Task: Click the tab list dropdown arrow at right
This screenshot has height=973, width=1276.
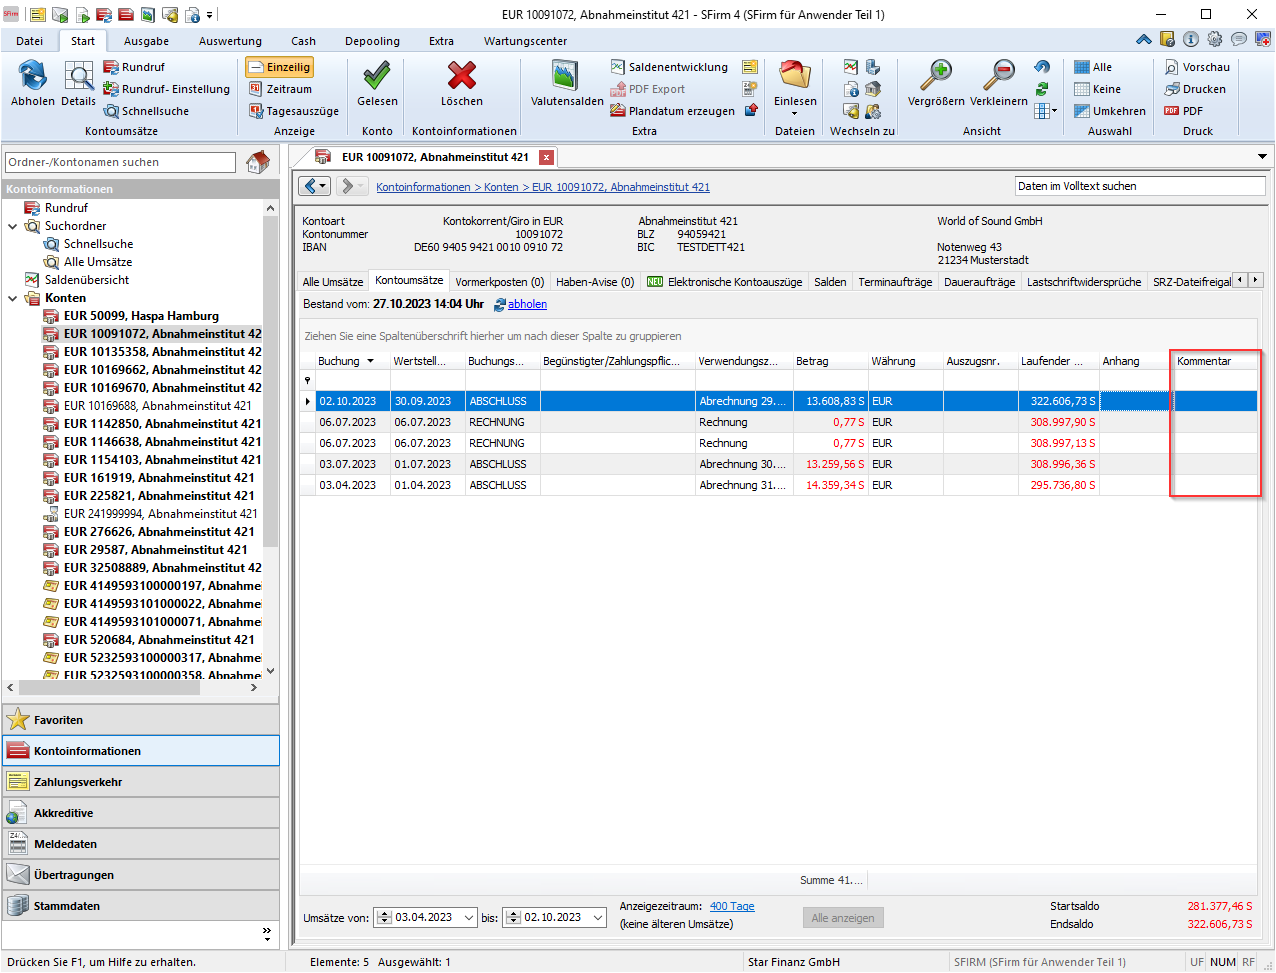Action: click(1263, 157)
